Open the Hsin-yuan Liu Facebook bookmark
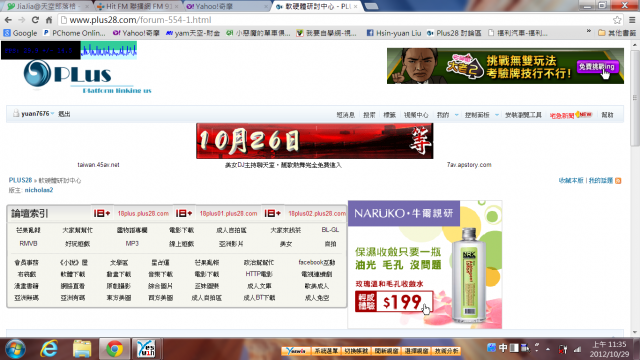 pyautogui.click(x=393, y=33)
